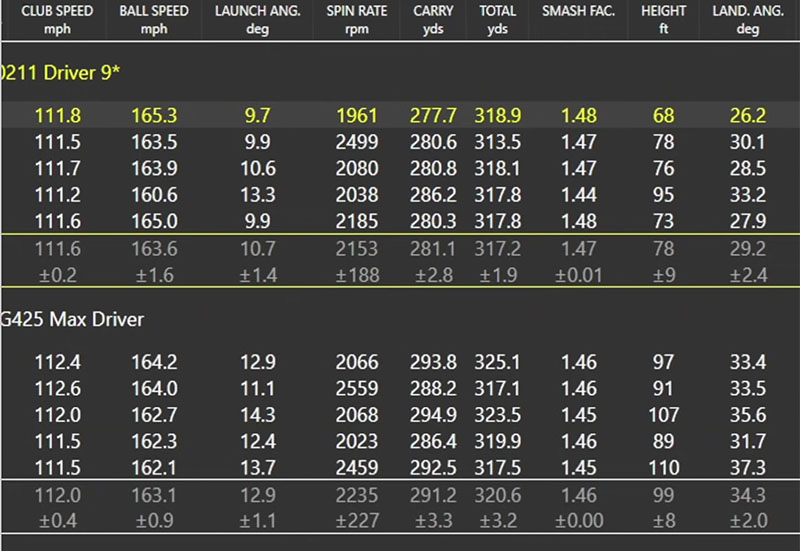Select the LAND. ANG. deg column header

tap(748, 19)
